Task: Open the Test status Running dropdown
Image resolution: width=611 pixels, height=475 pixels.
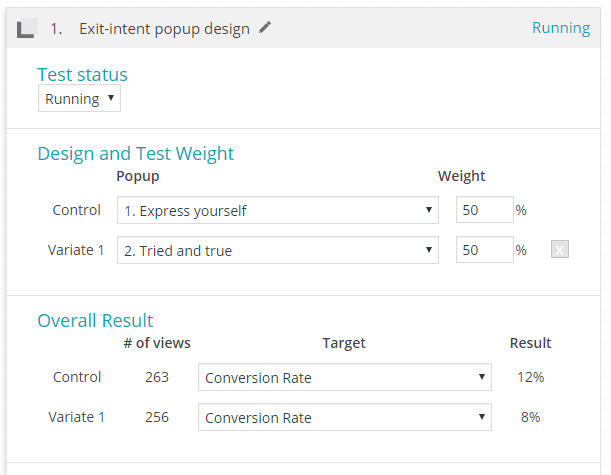Action: 79,99
